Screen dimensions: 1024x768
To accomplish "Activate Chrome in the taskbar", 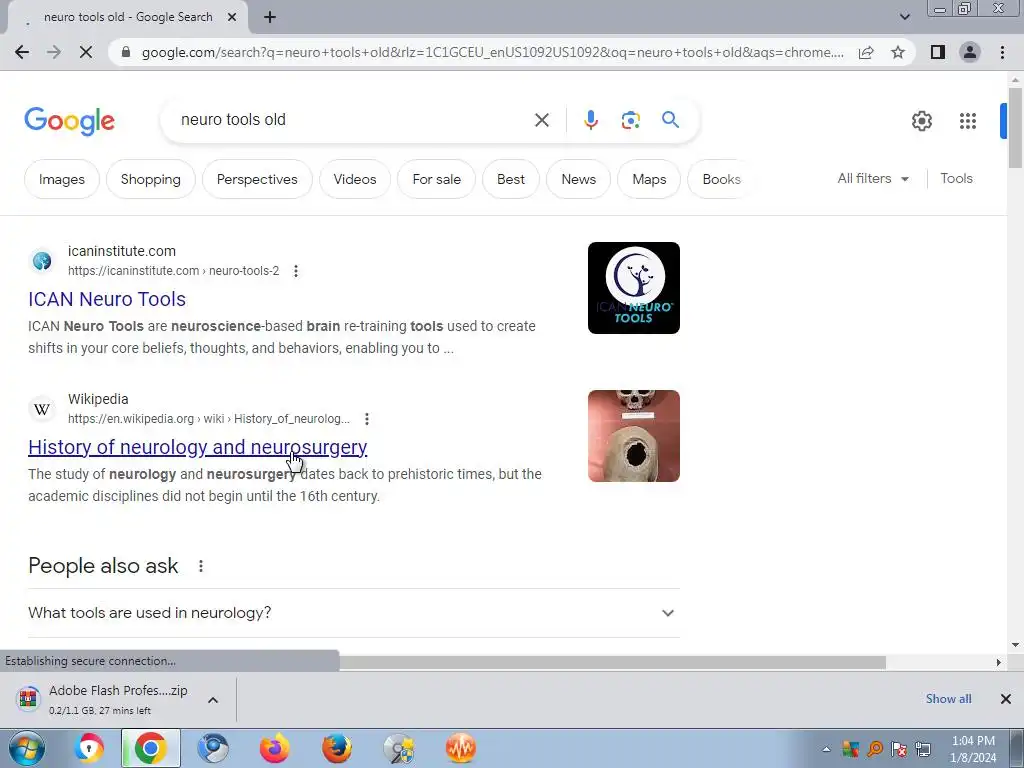I will (150, 748).
